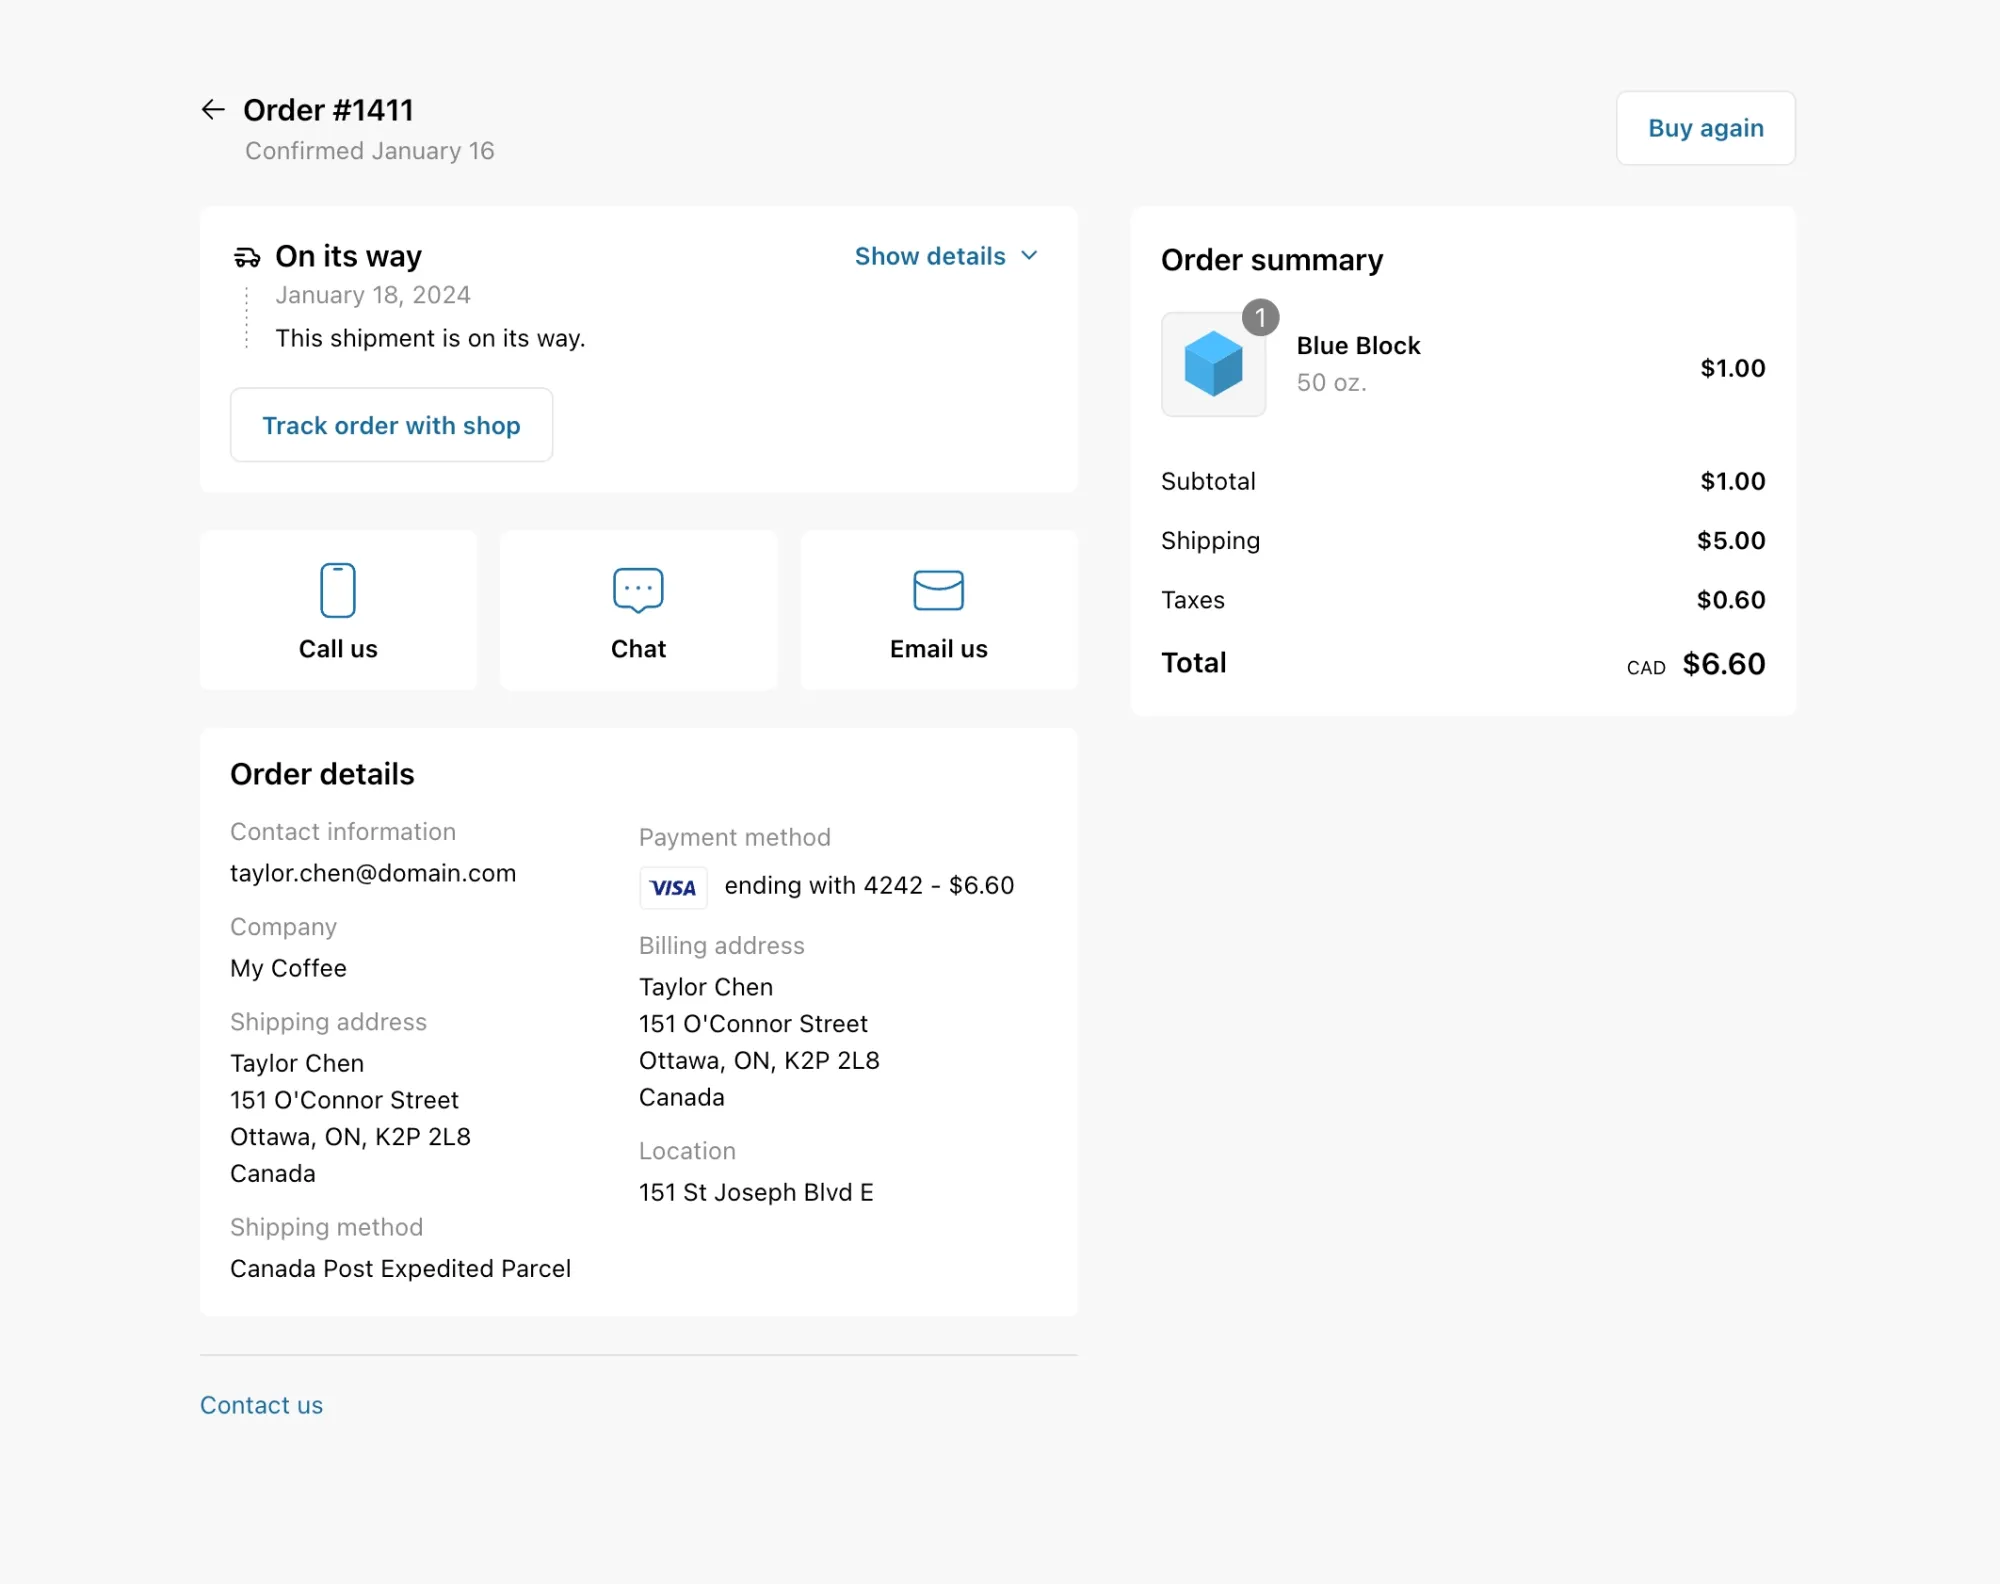
Task: Click the back arrow next to Order #1411
Action: tap(213, 110)
